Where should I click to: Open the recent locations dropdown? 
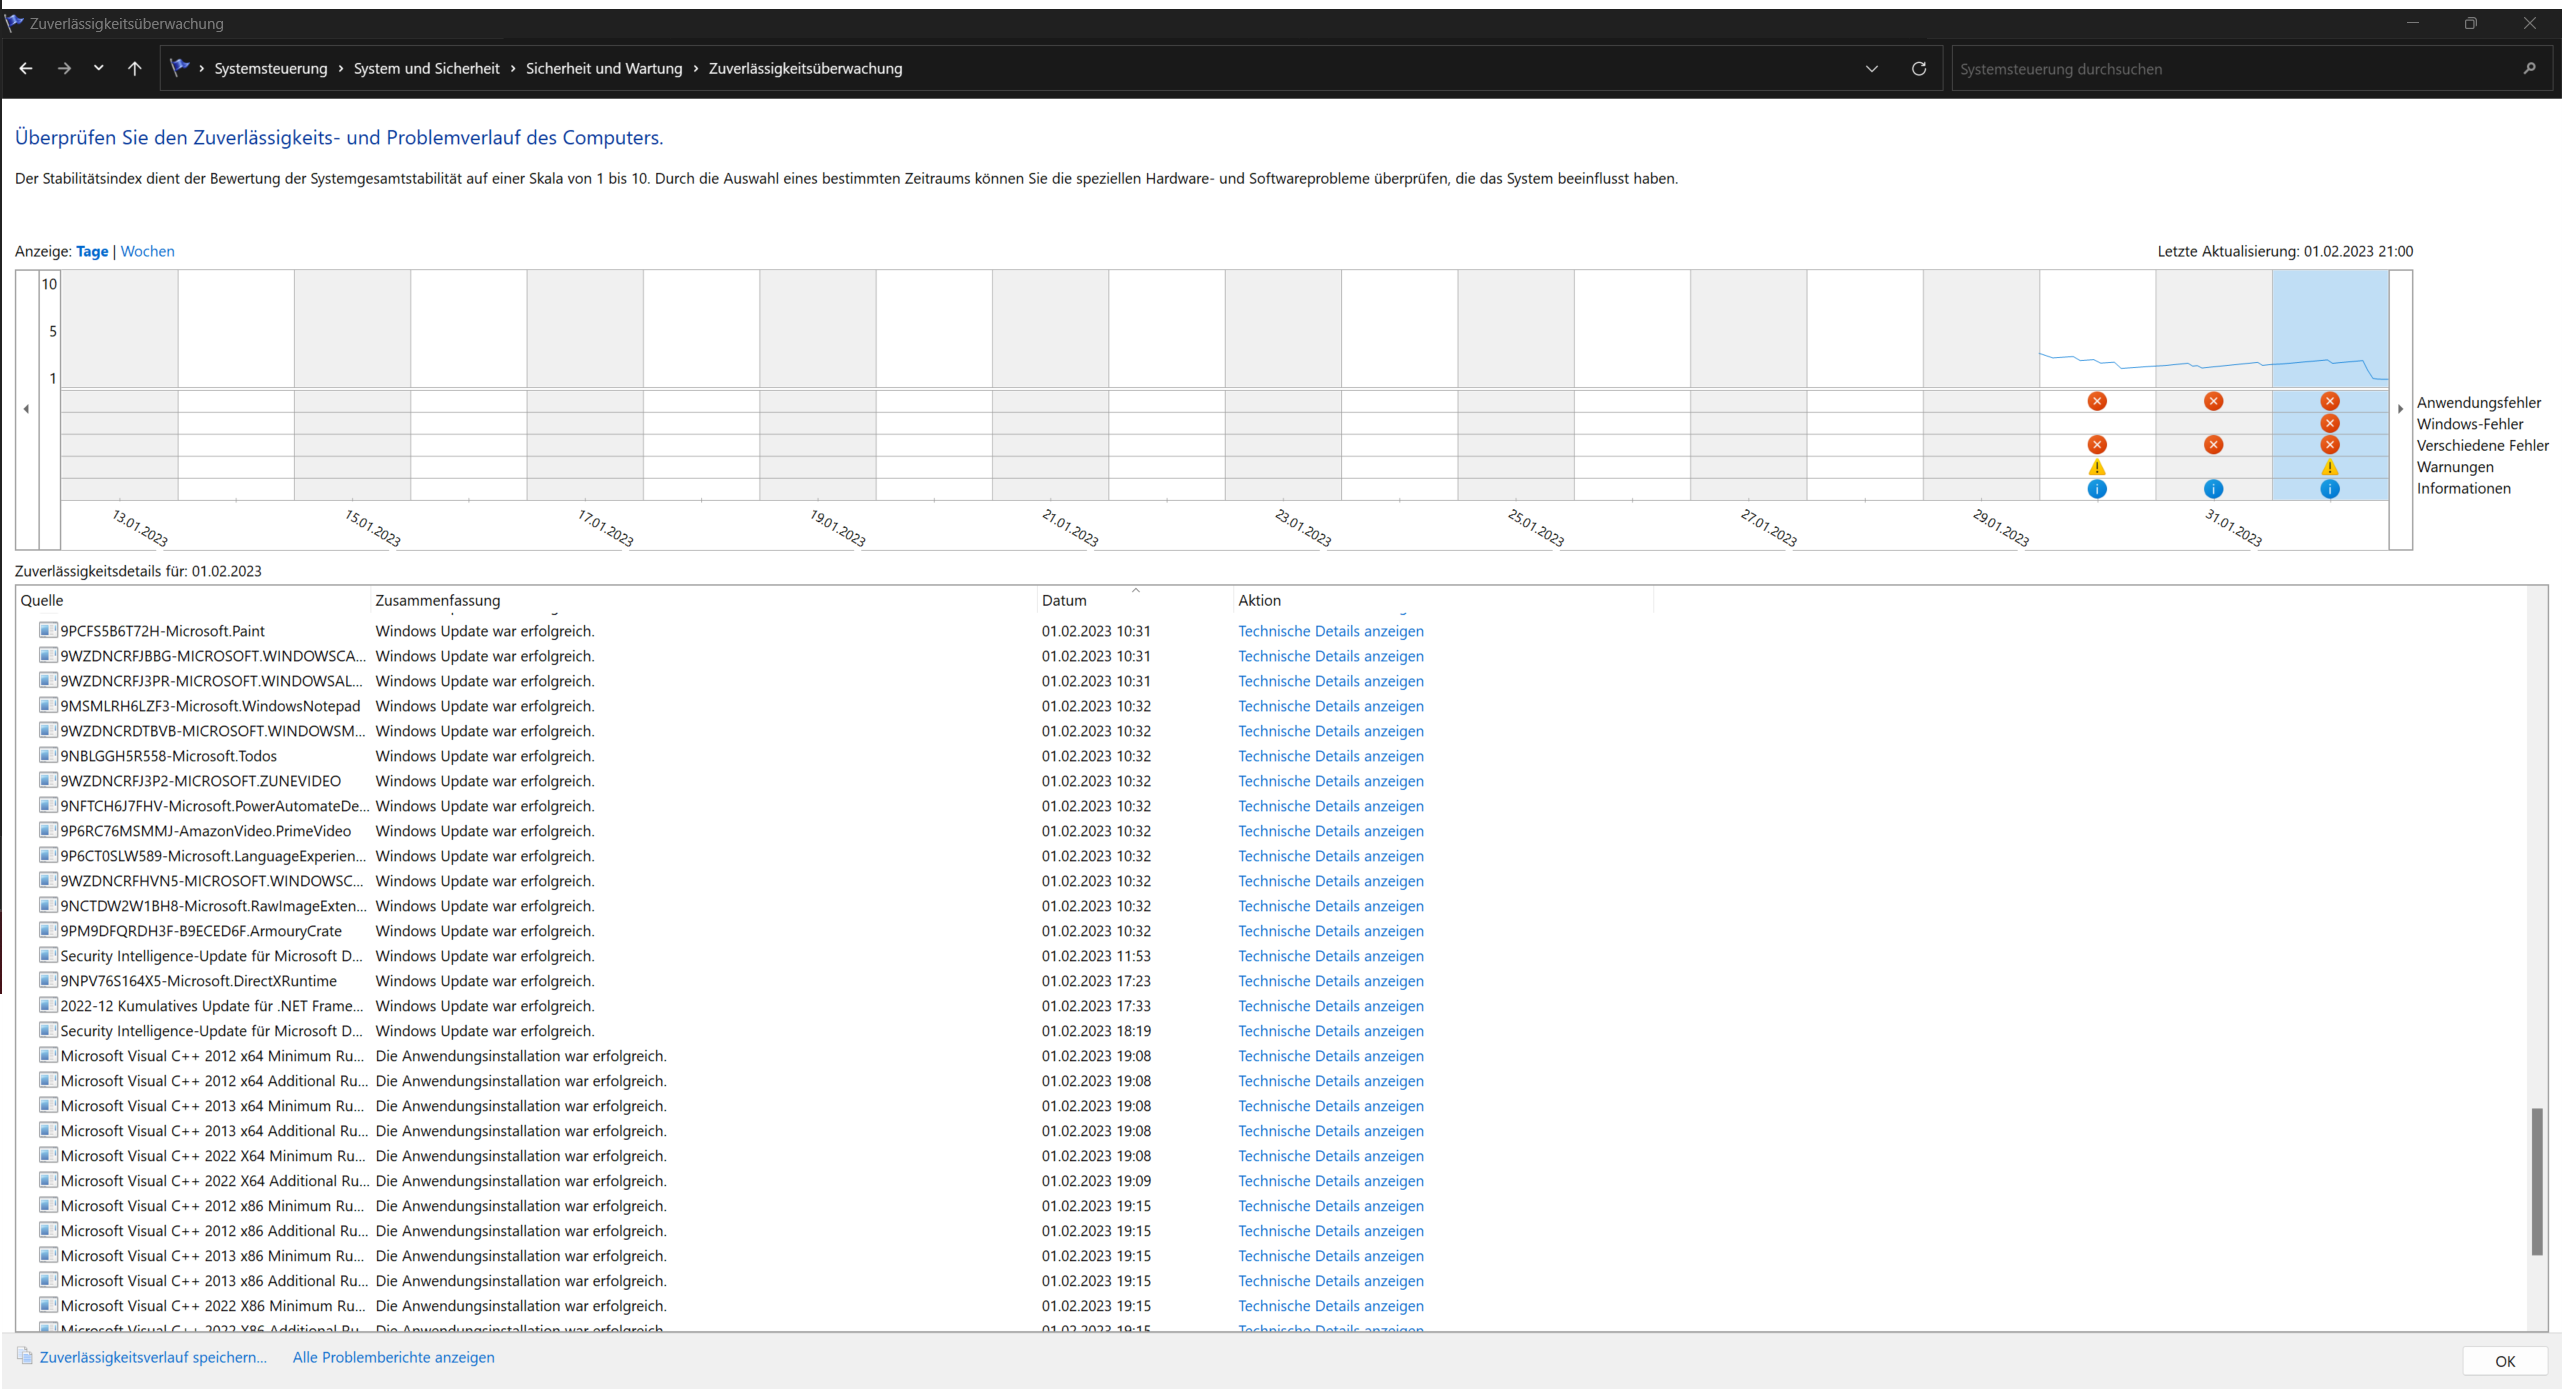98,68
